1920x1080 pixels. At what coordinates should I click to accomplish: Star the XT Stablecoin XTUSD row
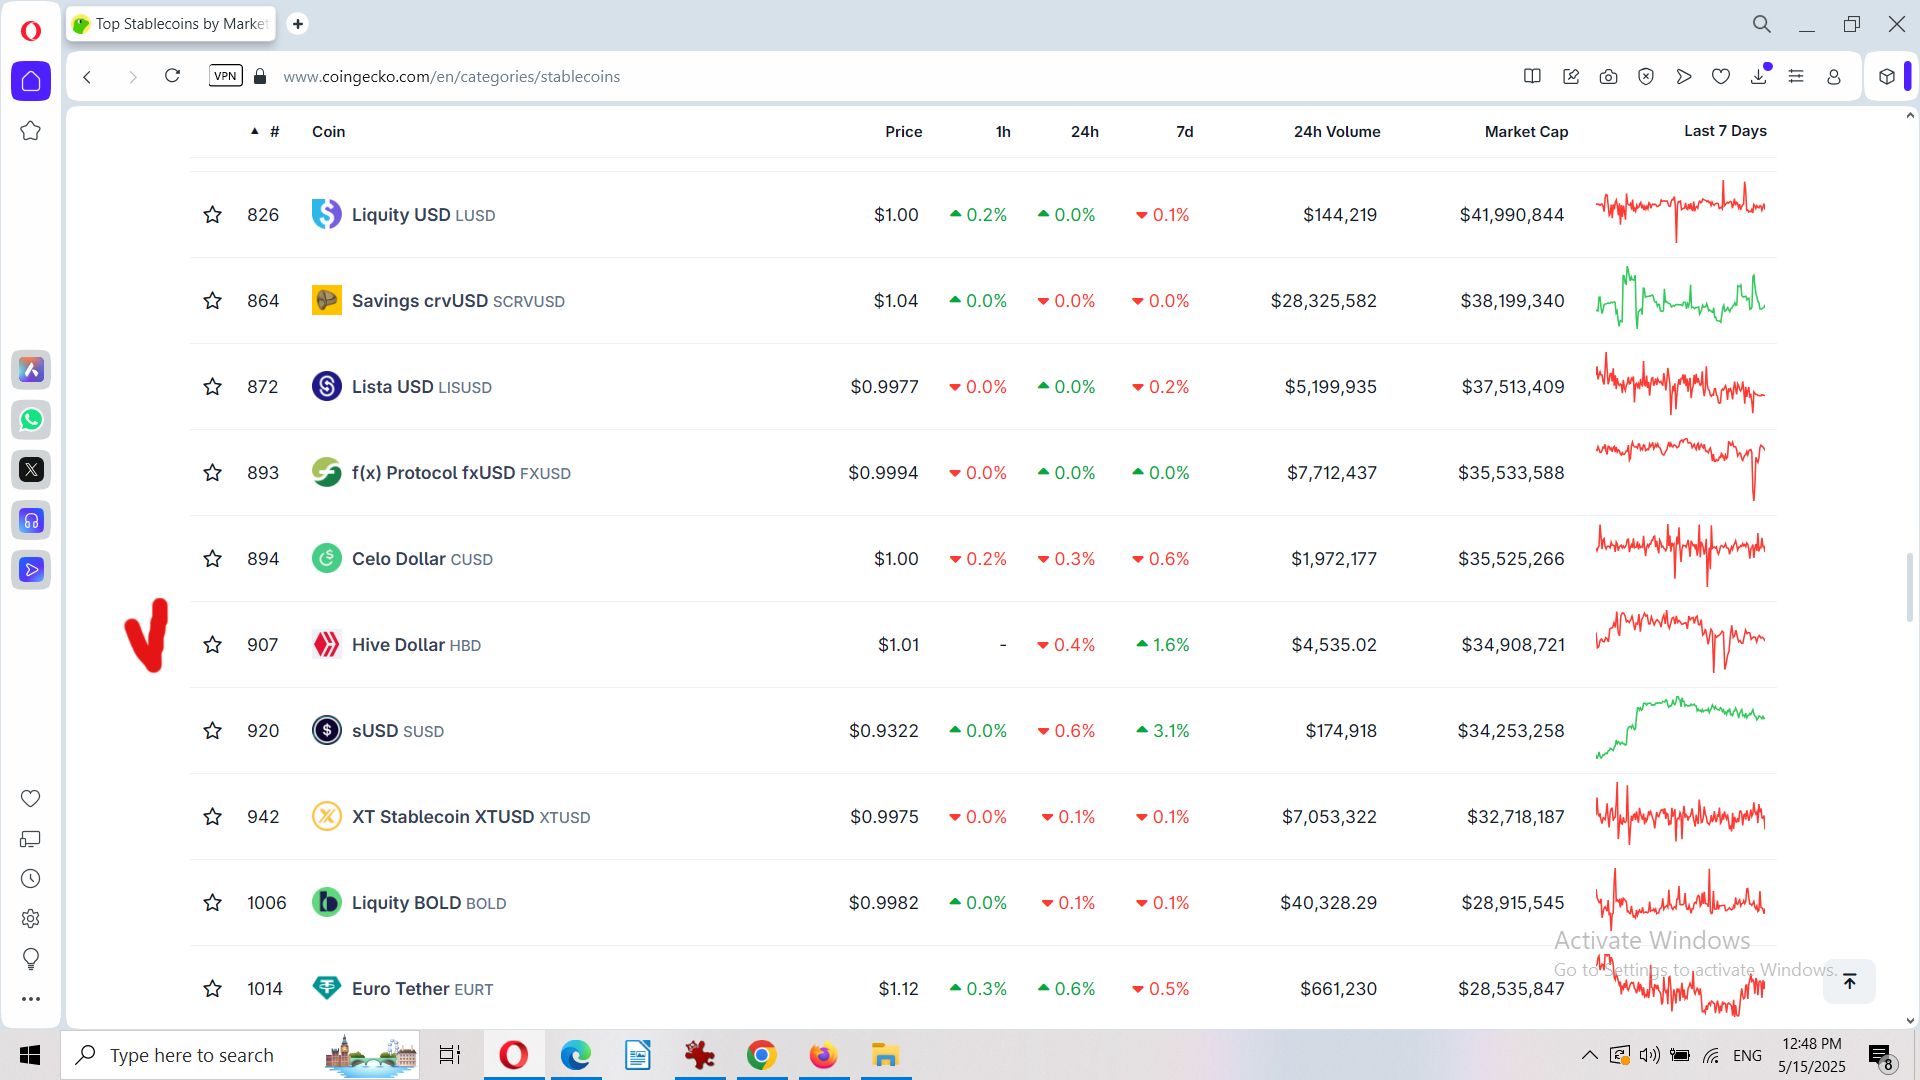point(212,817)
